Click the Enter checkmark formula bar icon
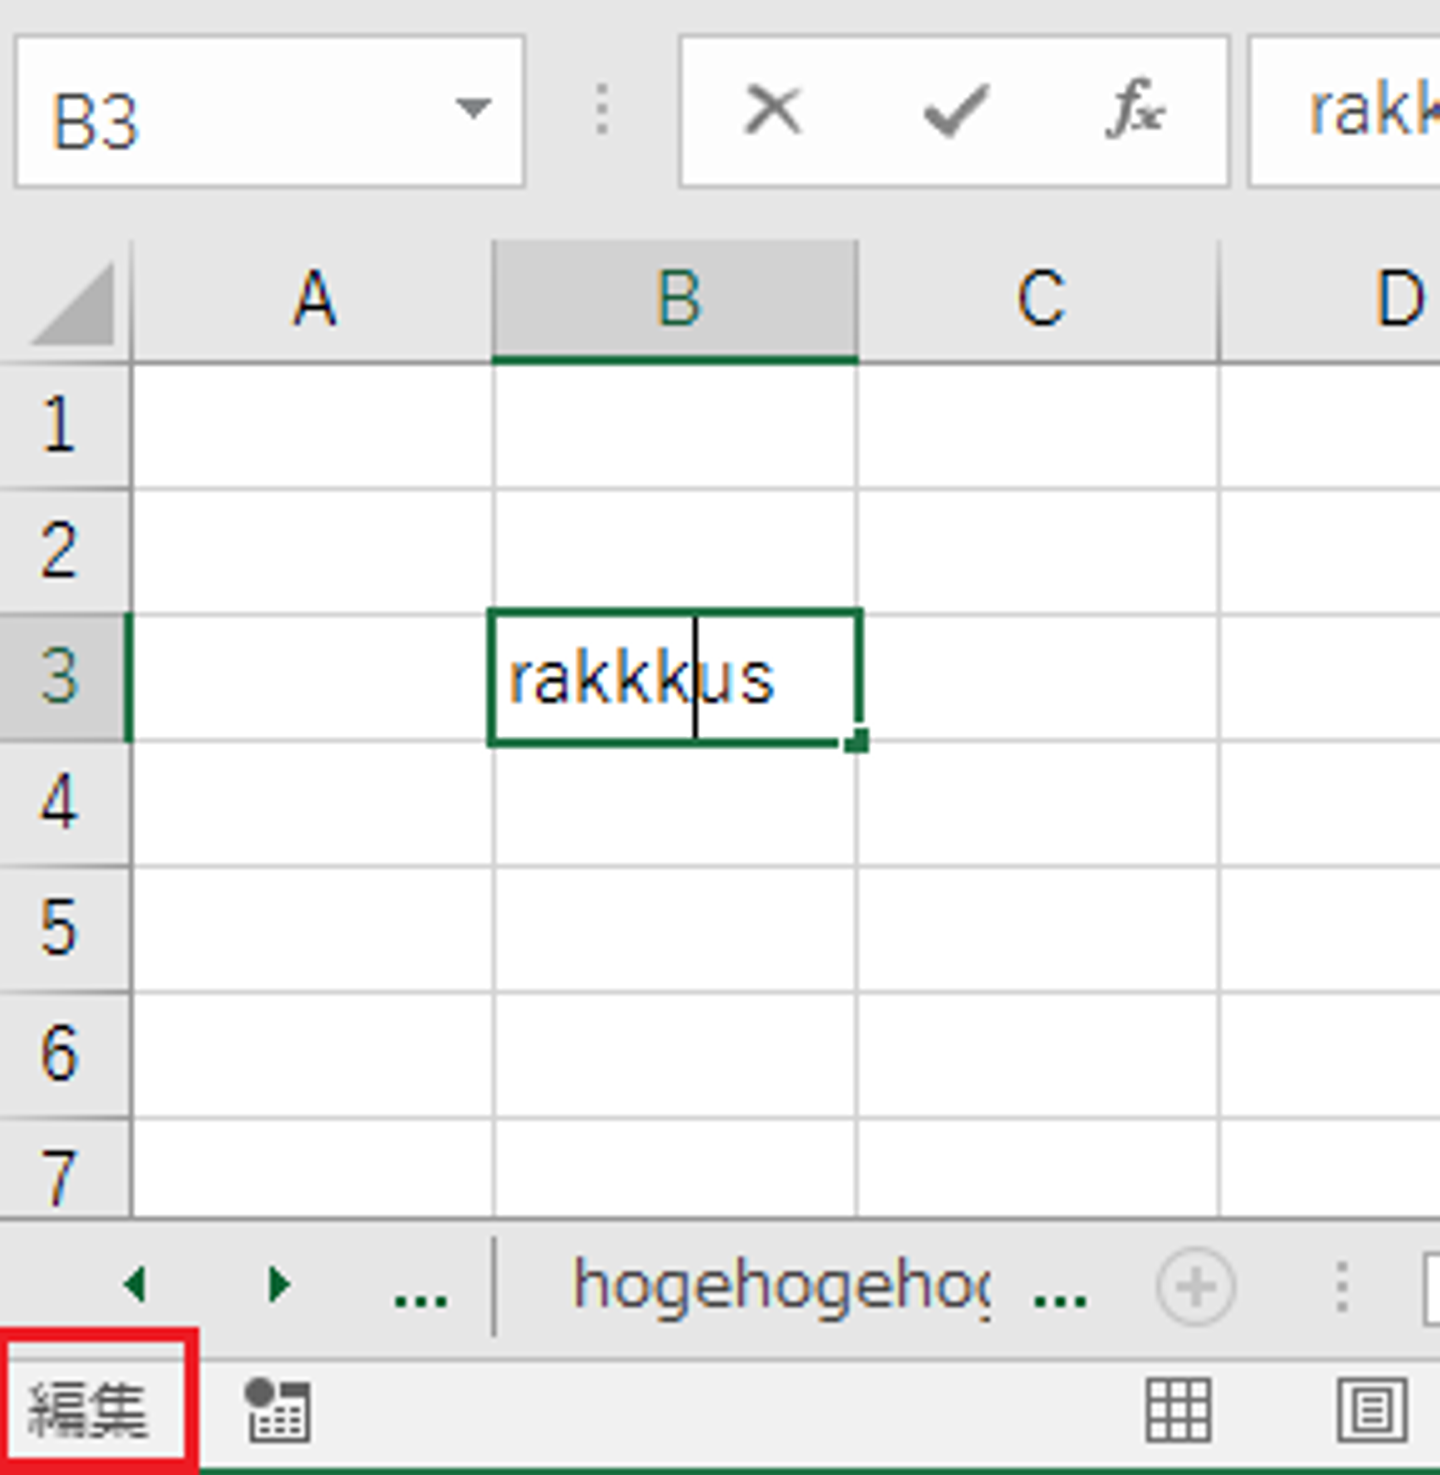This screenshot has height=1475, width=1440. (955, 110)
